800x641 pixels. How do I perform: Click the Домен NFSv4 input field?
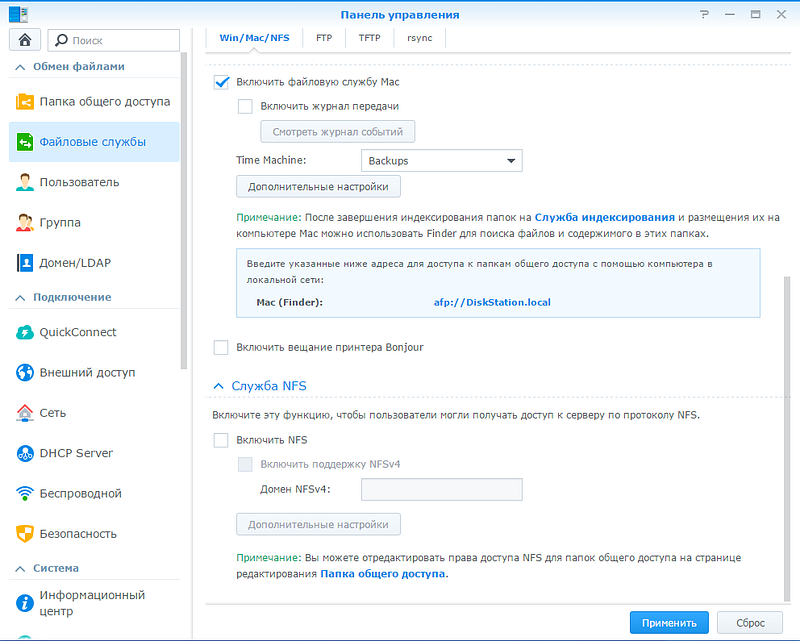pos(441,489)
